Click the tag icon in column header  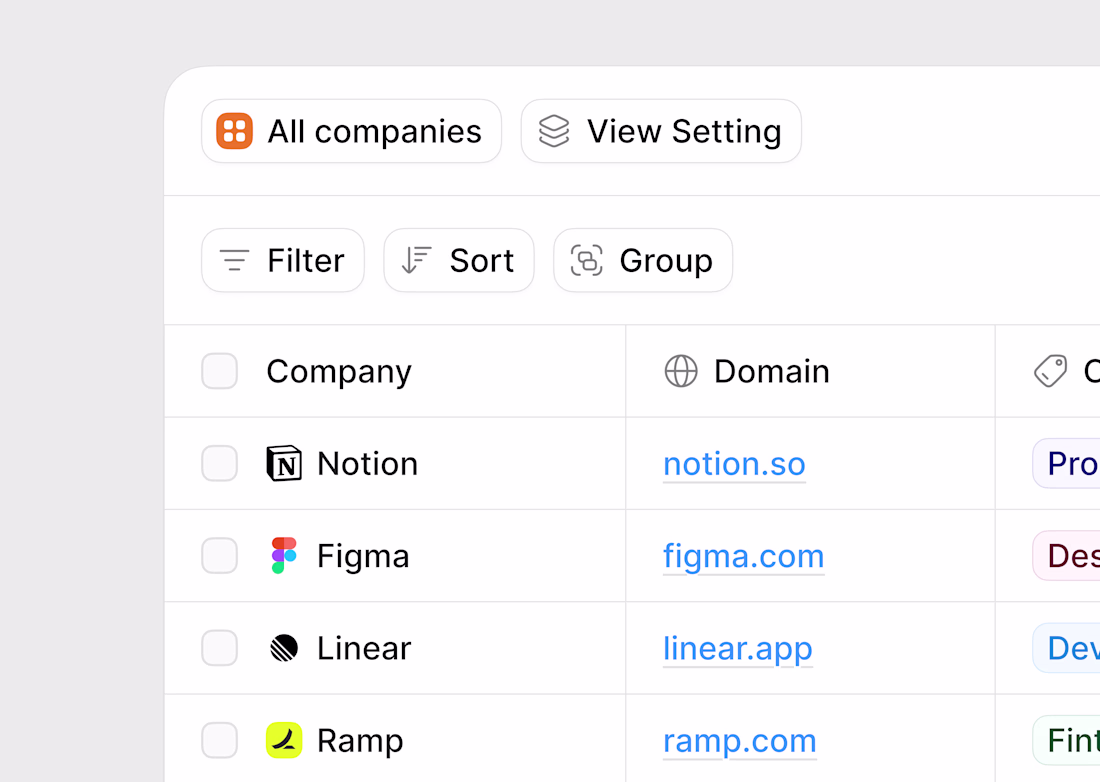[1050, 371]
